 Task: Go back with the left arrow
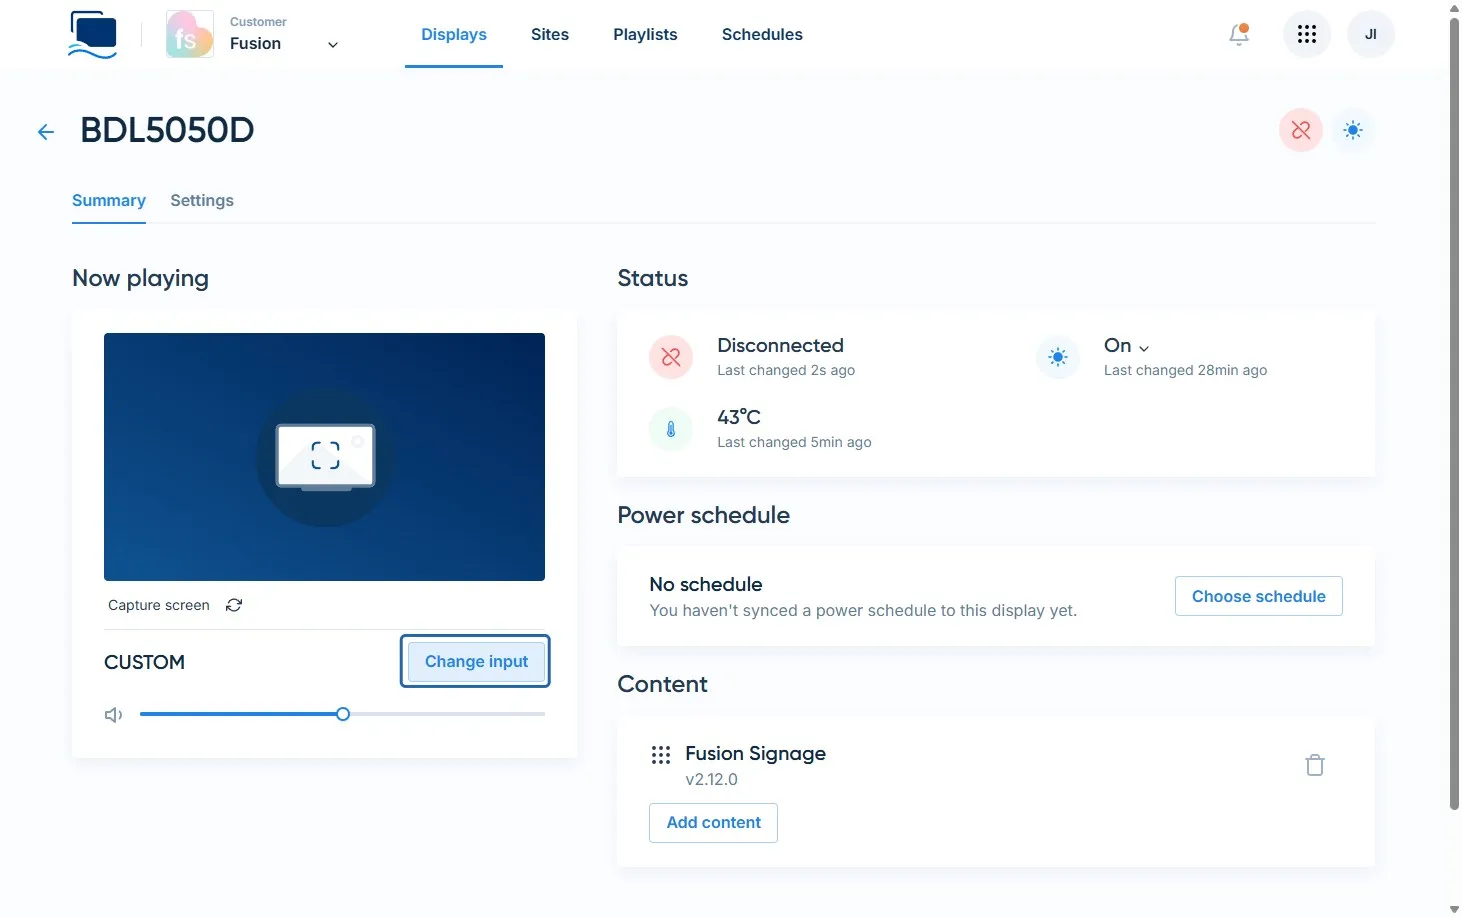point(46,131)
